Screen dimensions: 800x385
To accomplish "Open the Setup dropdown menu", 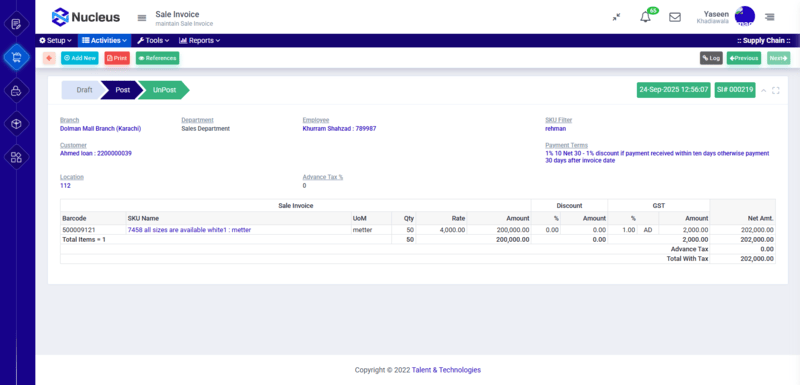I will tap(56, 40).
